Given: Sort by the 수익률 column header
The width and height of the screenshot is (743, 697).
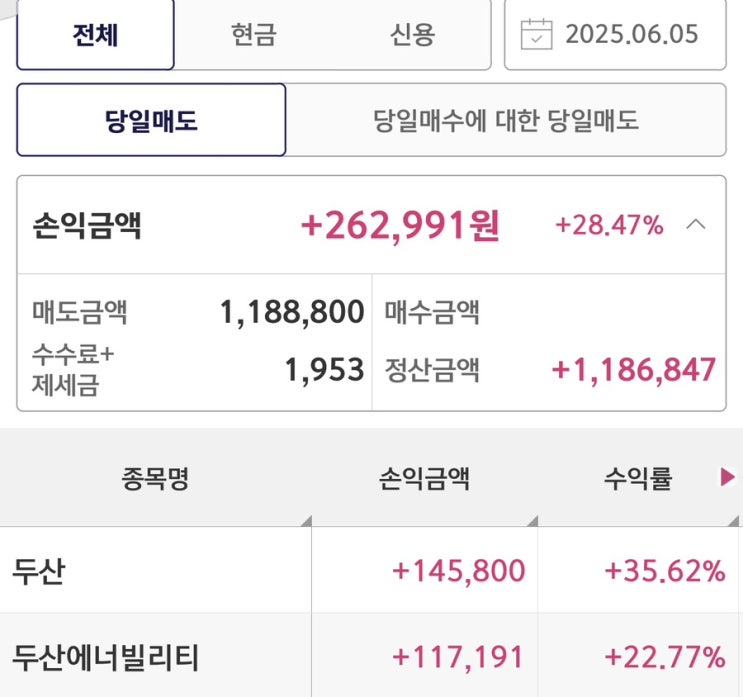Looking at the screenshot, I should point(637,479).
